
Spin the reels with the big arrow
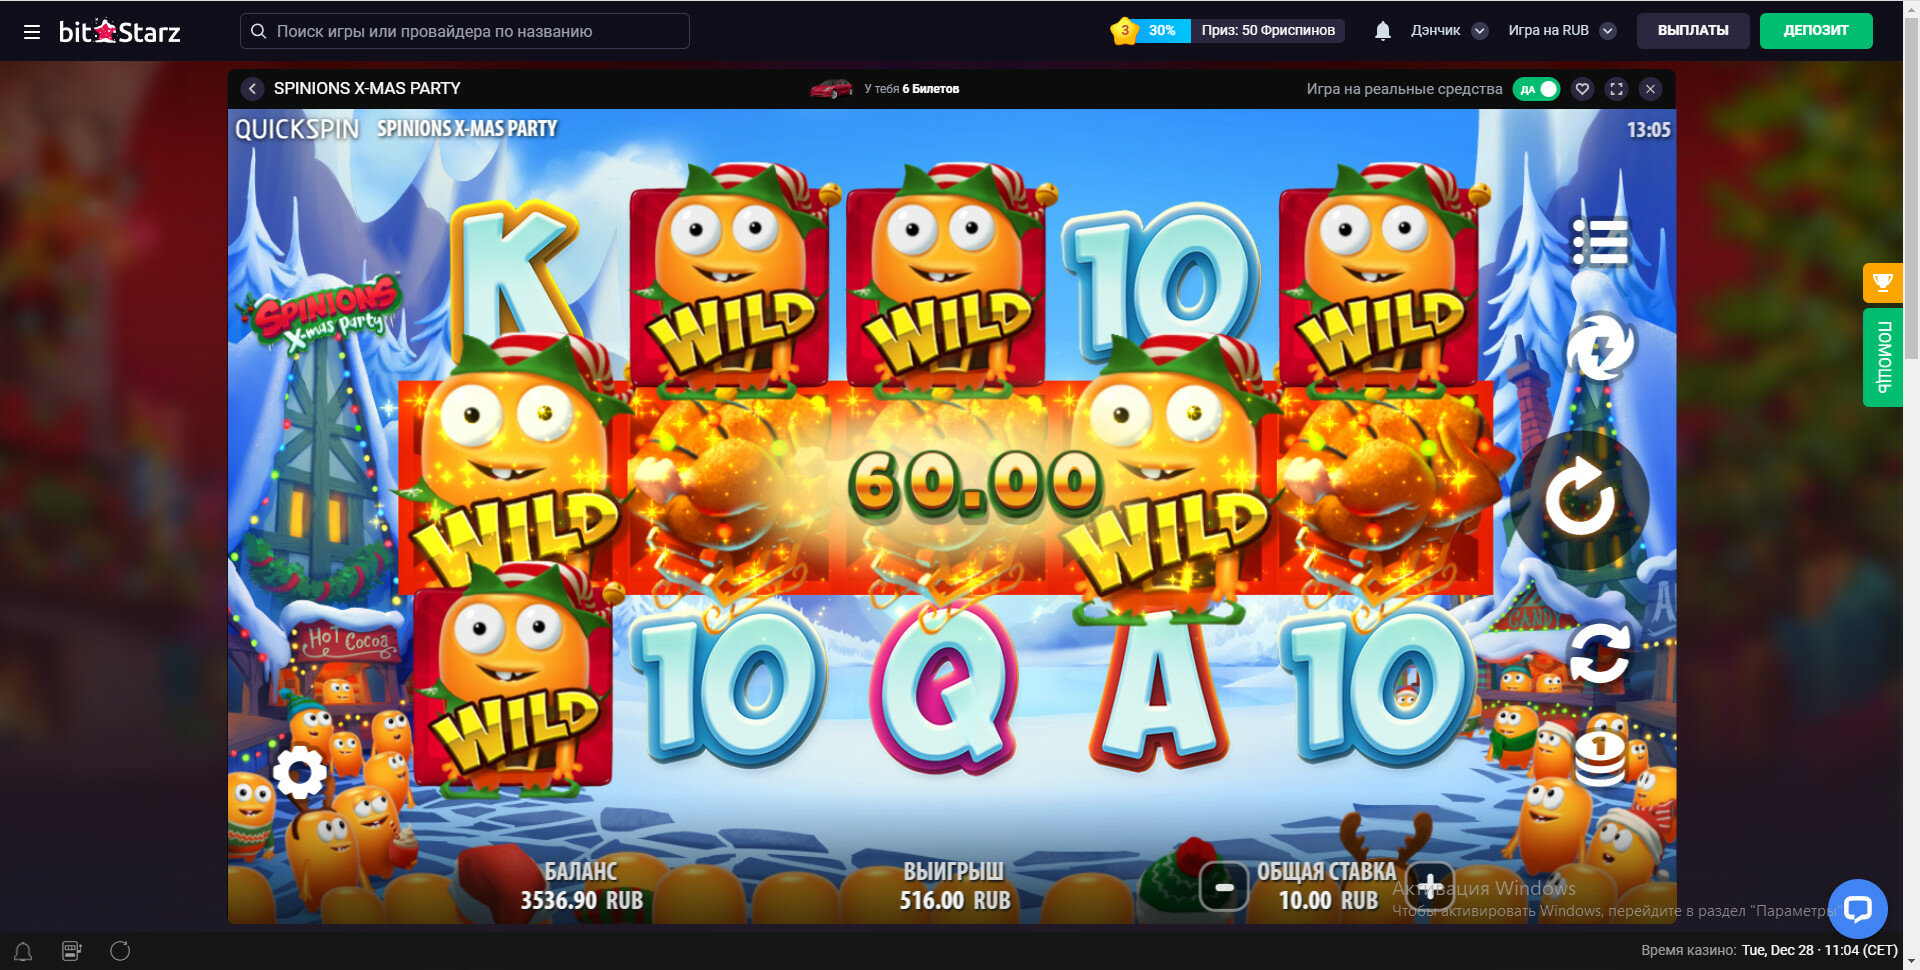click(x=1579, y=499)
